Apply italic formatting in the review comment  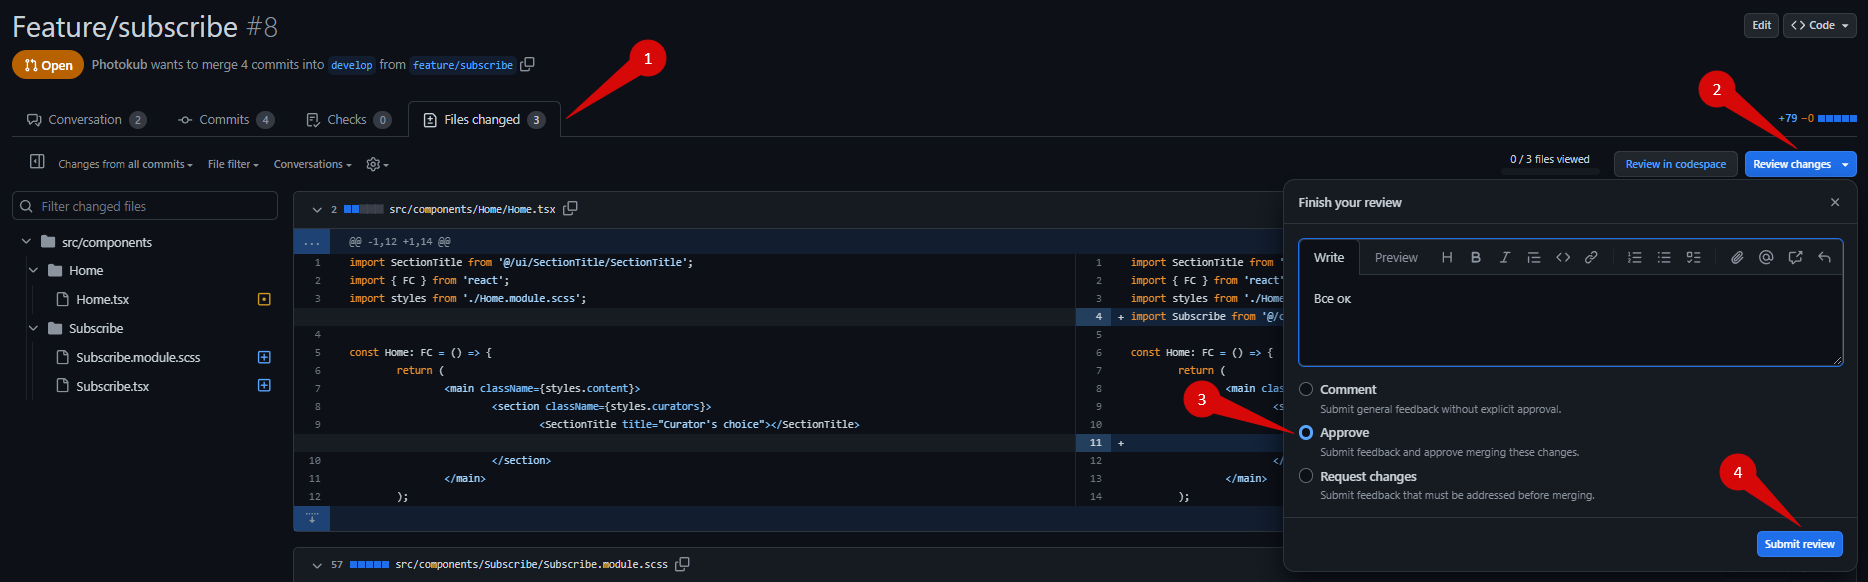1504,257
